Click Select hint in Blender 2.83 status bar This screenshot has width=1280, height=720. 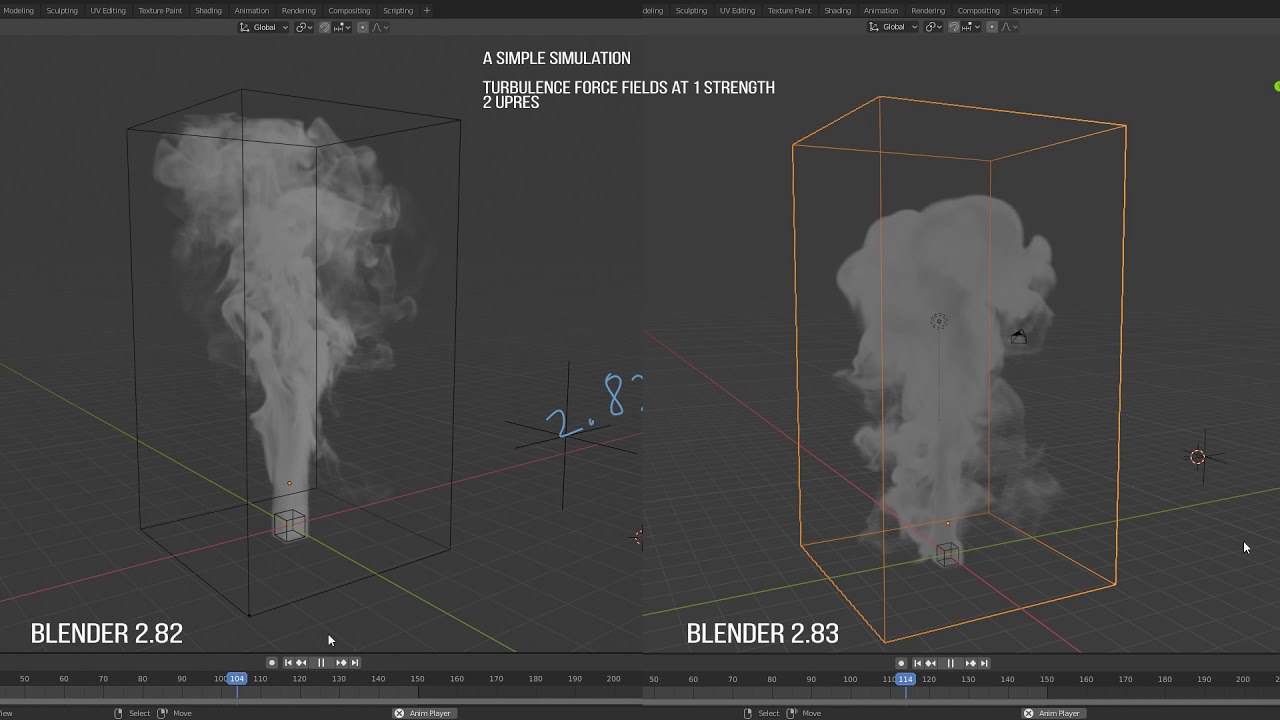pos(768,713)
